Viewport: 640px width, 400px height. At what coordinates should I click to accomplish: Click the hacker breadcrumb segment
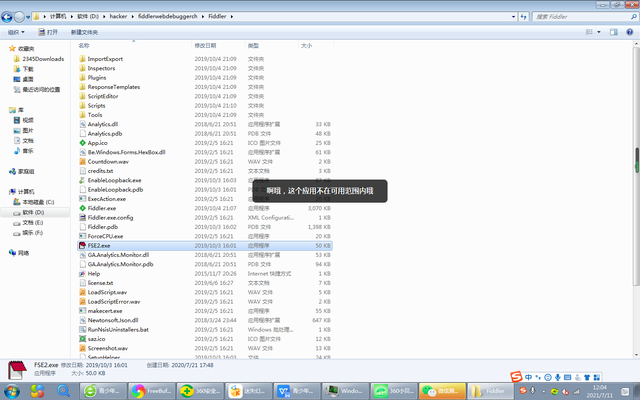(118, 16)
